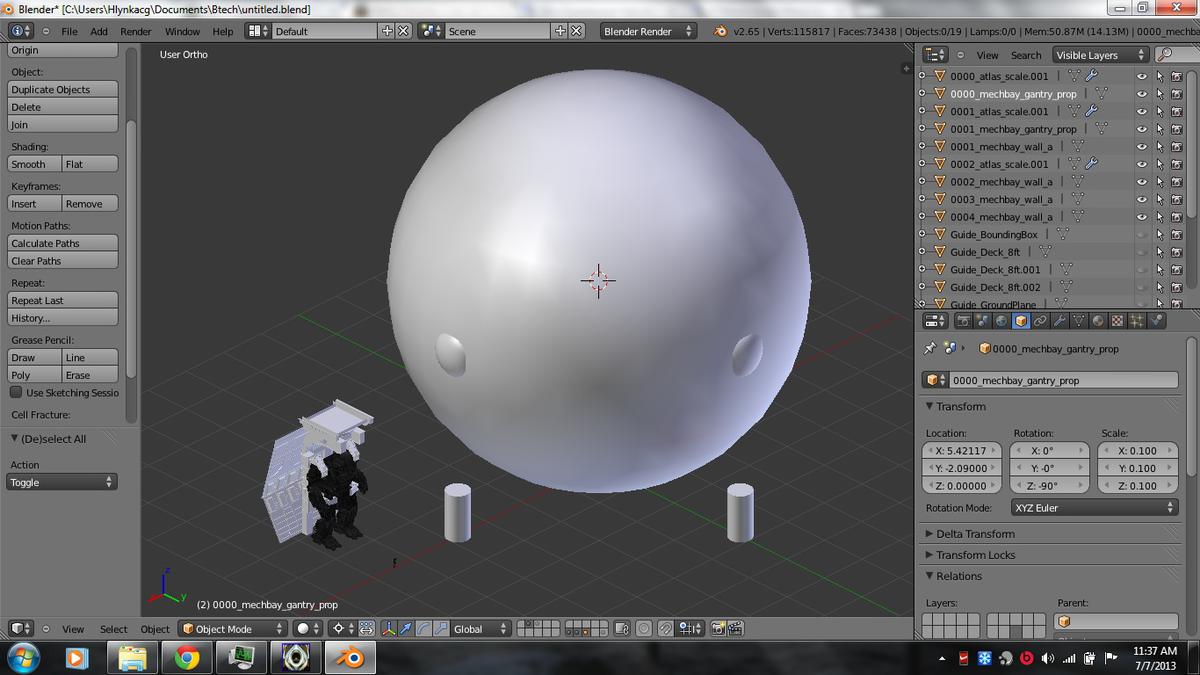Click the OpenGL render animation clapper icon

pos(736,629)
